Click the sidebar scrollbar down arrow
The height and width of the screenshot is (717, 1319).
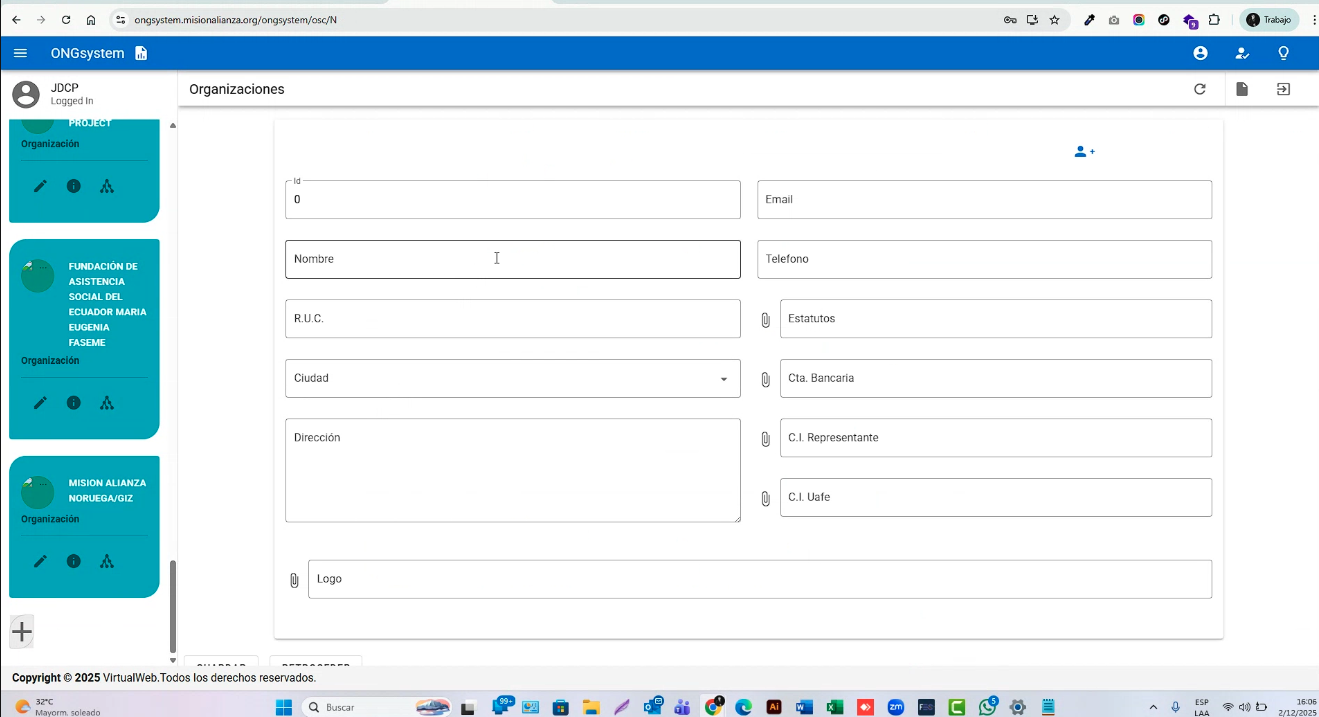pos(172,660)
